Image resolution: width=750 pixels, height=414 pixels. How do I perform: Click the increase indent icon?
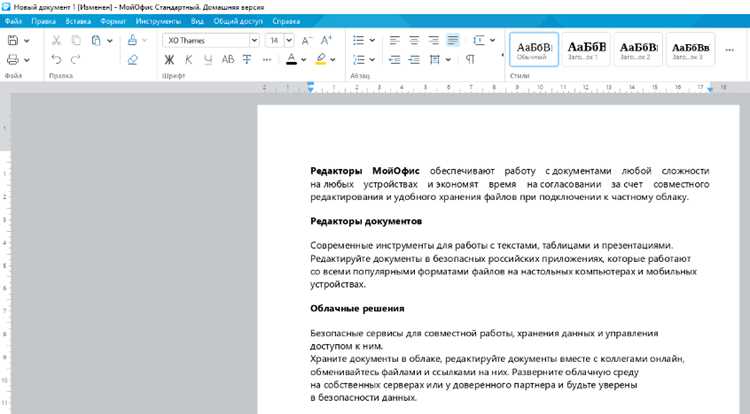(414, 60)
